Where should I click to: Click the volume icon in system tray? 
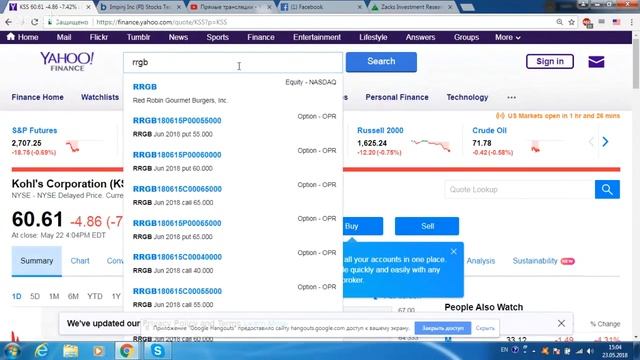590,351
